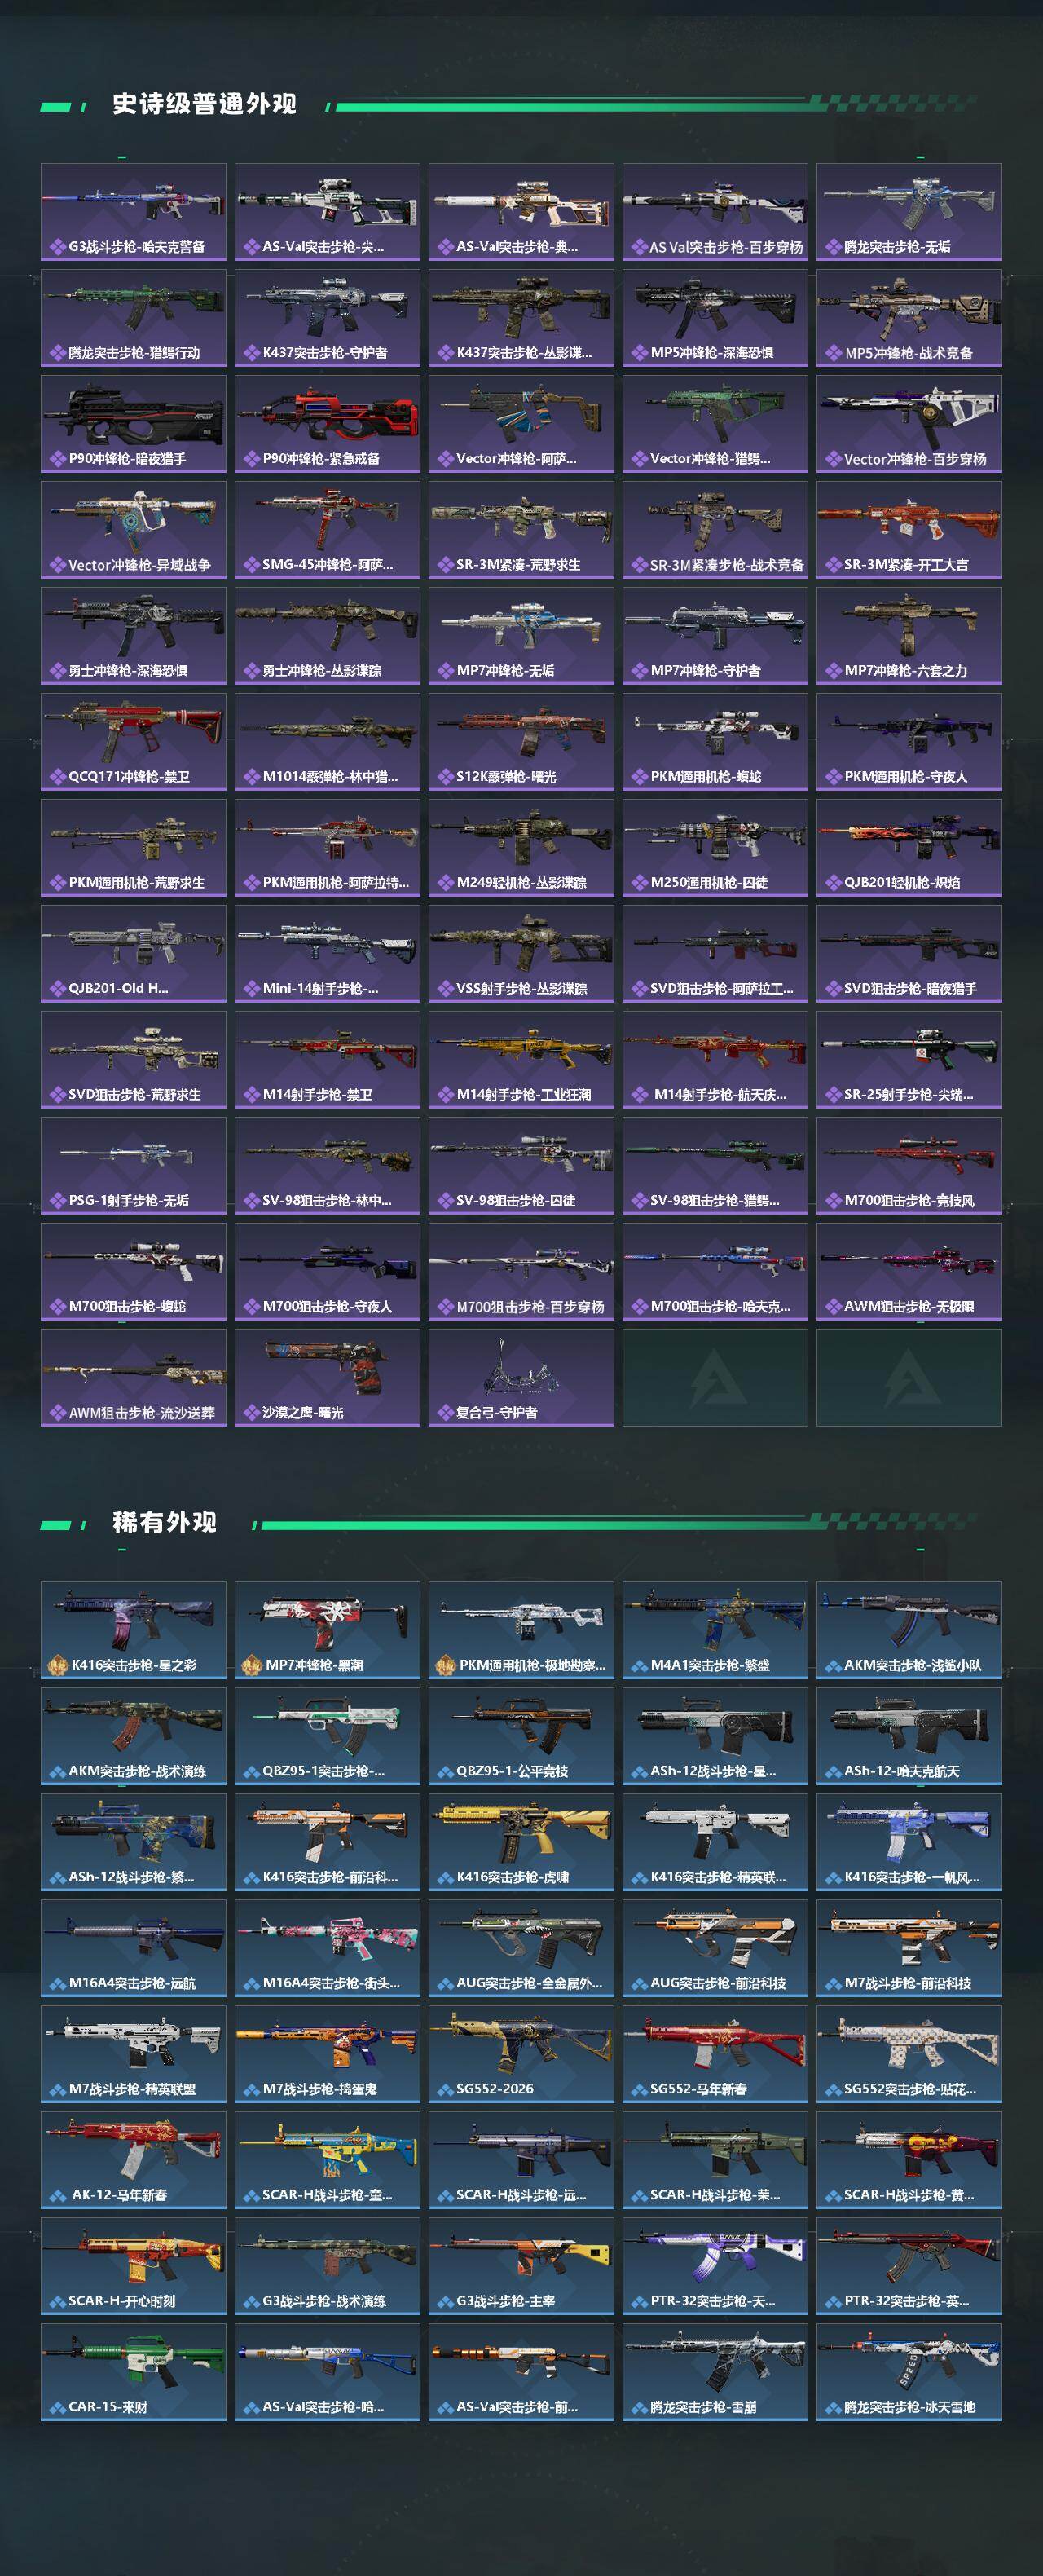
Task: Open the AK-12-马年新春 skin card
Action: click(x=133, y=2160)
